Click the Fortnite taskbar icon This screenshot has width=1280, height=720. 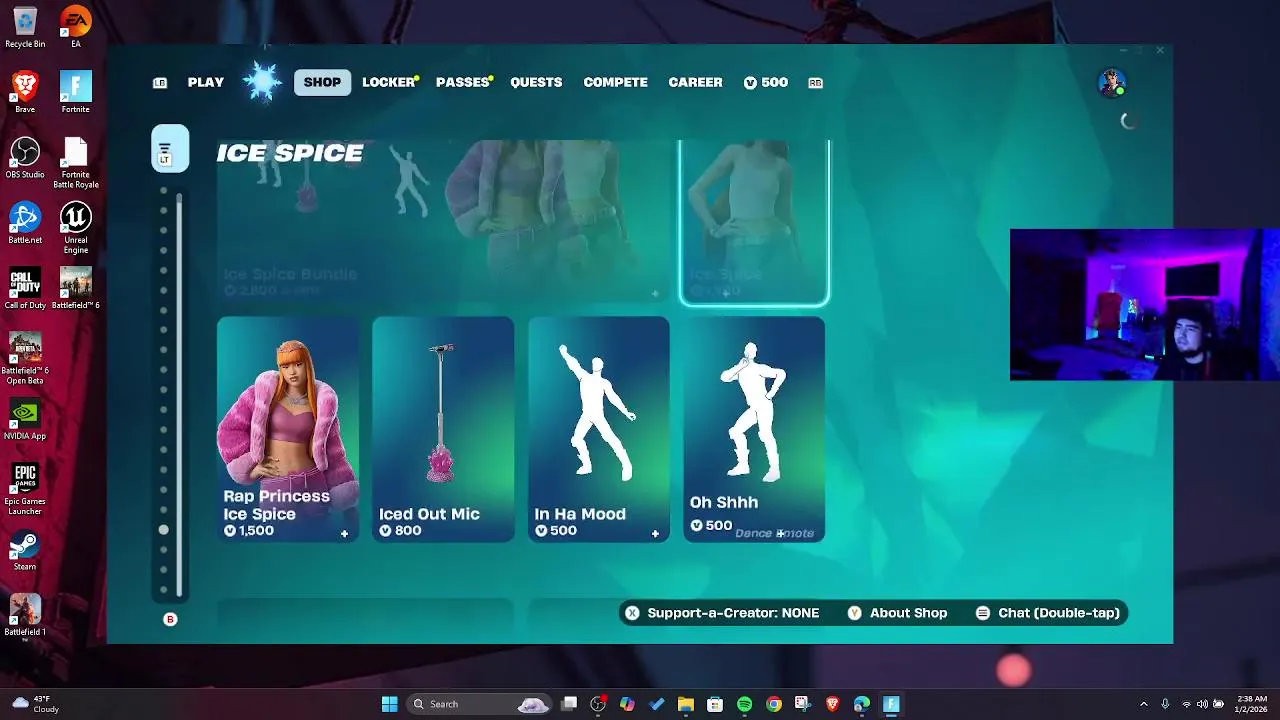891,704
